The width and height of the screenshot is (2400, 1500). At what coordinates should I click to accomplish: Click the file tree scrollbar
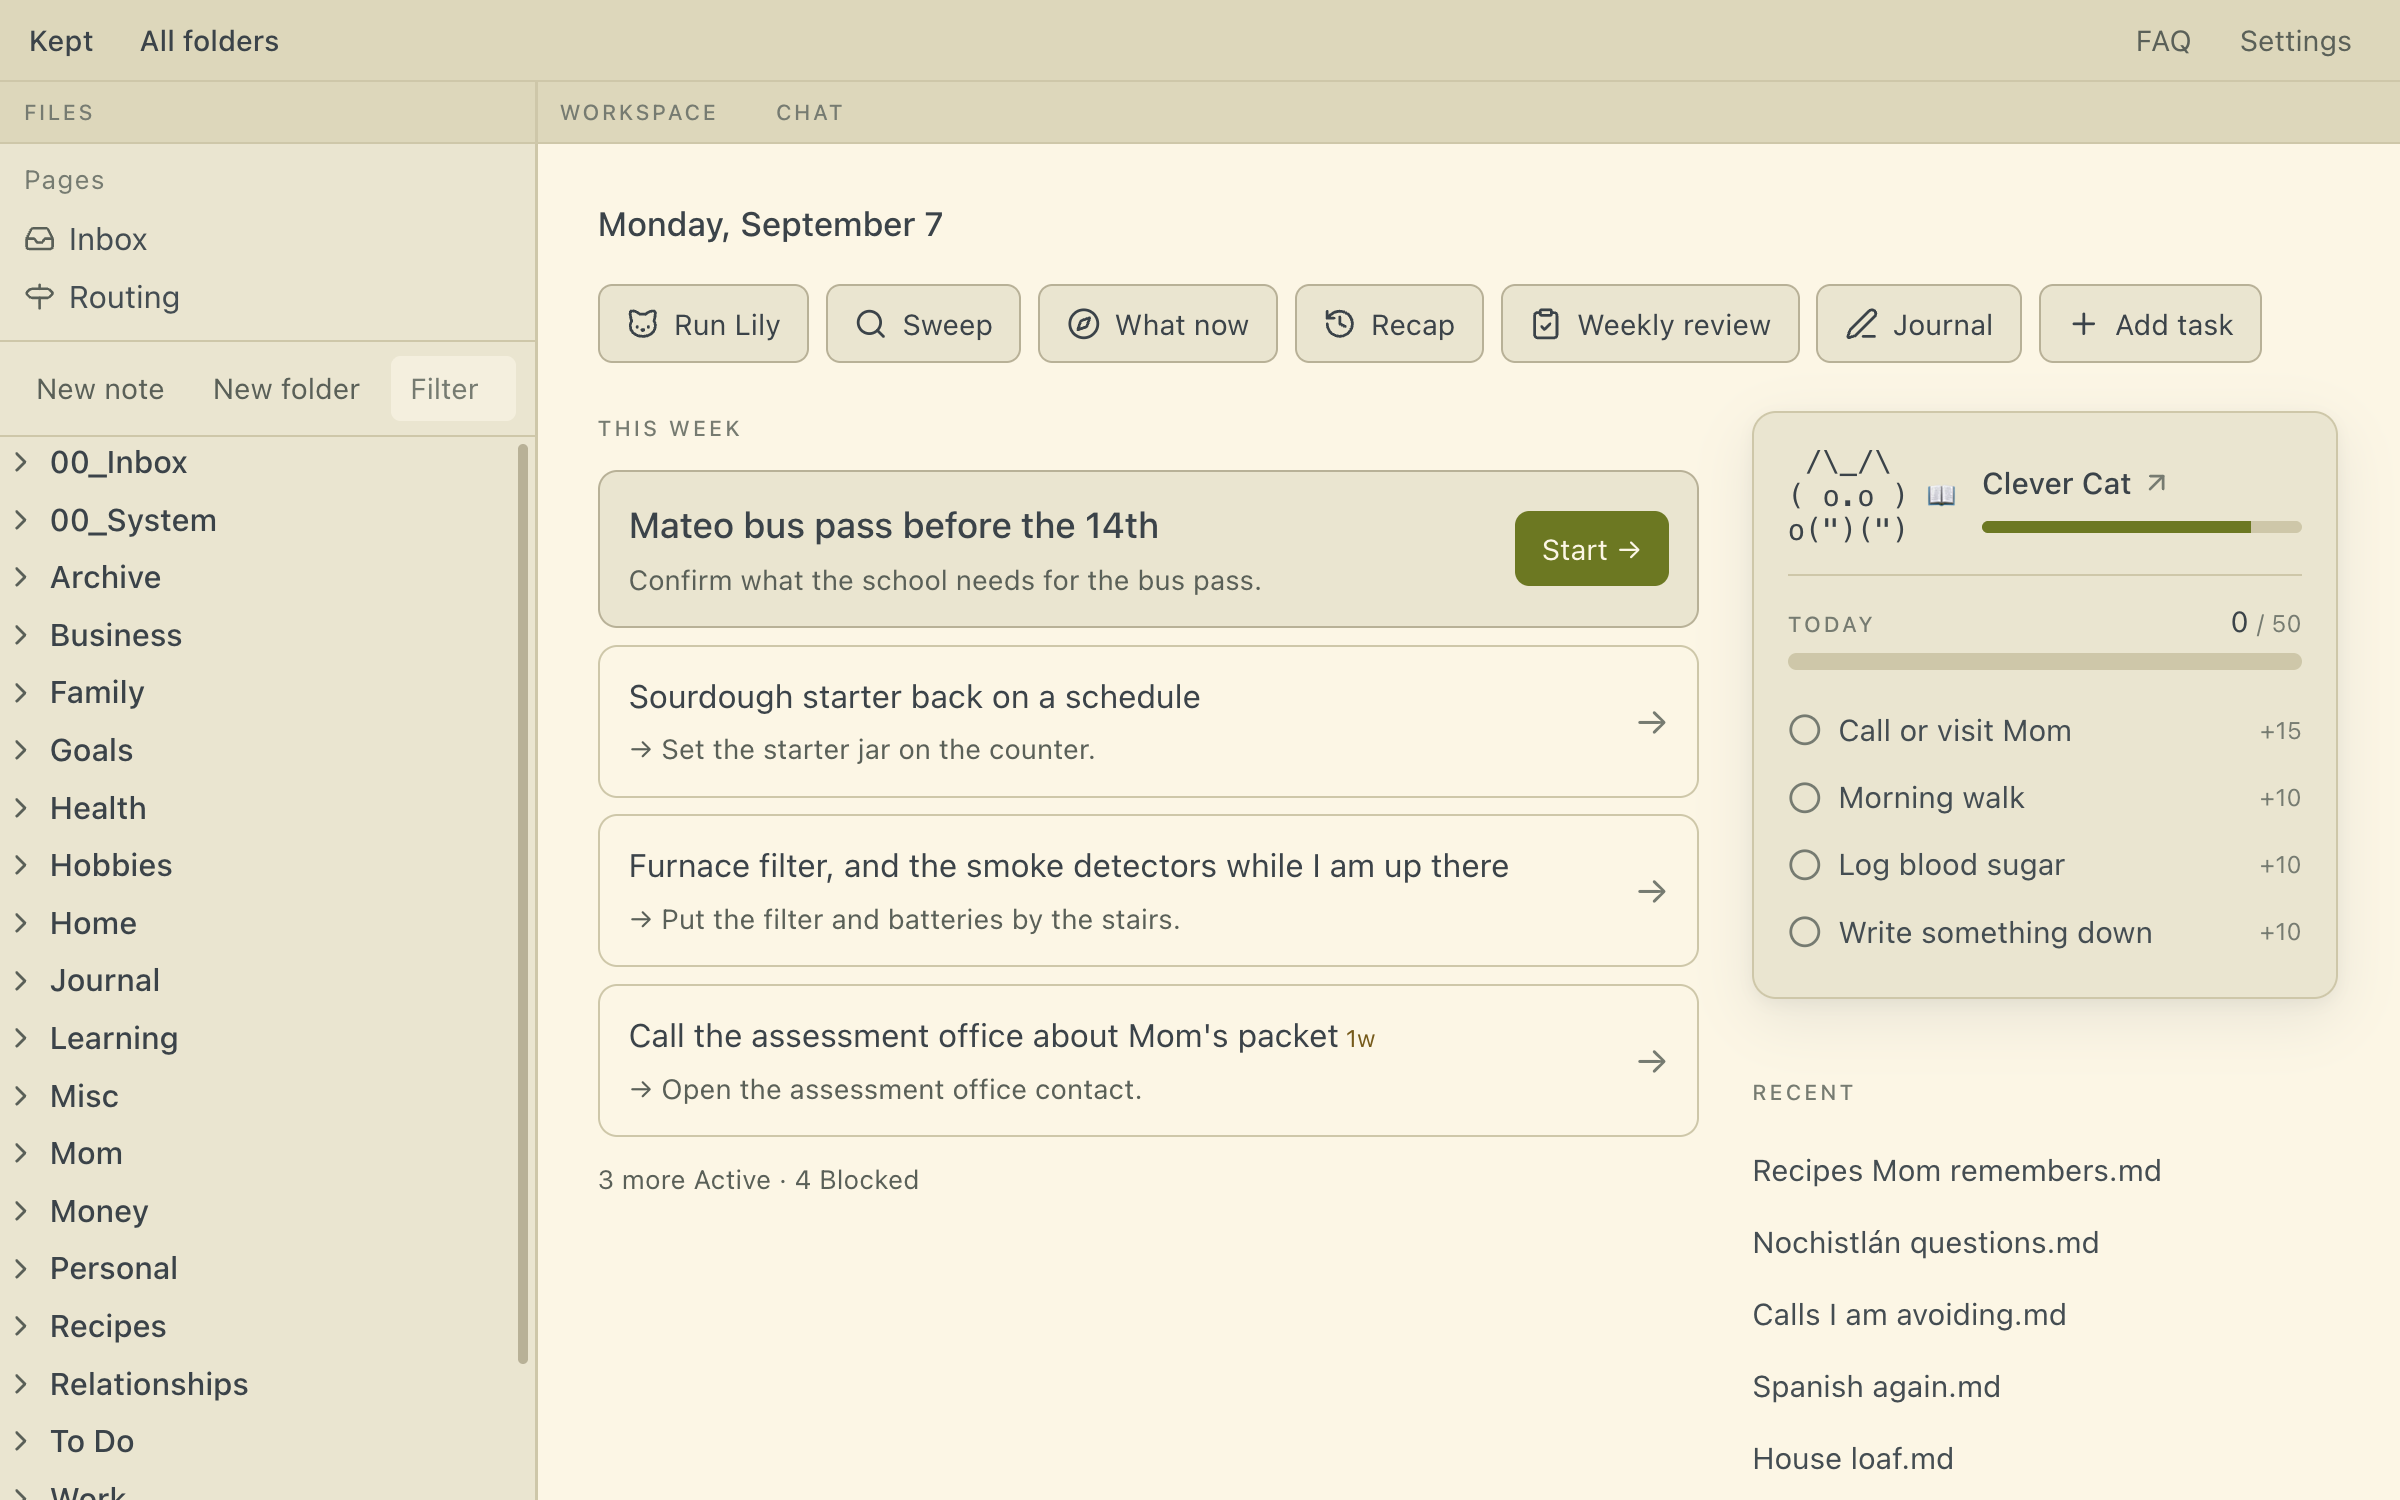pyautogui.click(x=522, y=904)
